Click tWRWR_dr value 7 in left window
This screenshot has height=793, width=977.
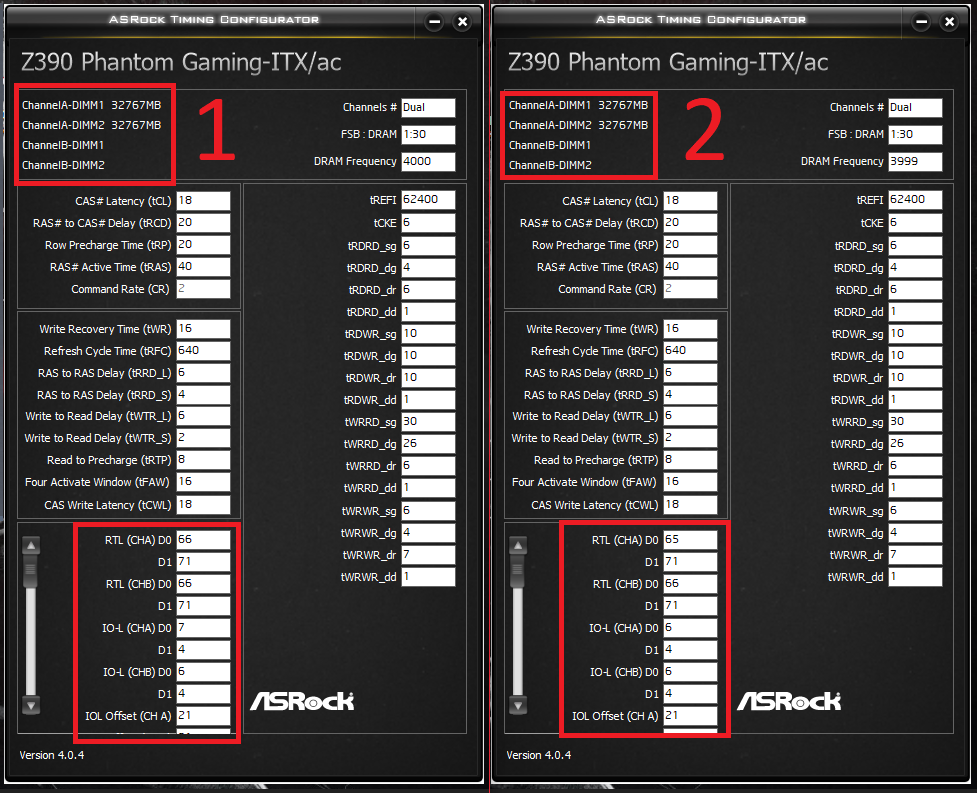point(428,554)
